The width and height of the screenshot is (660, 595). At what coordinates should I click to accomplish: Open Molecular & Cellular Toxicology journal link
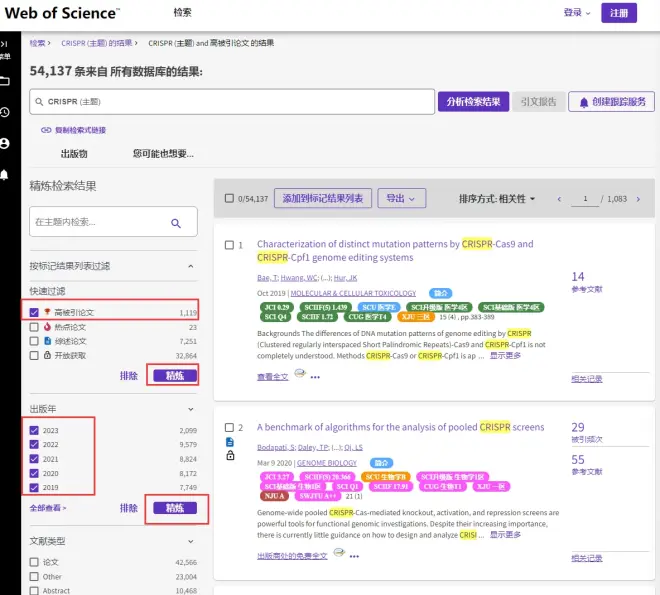353,293
